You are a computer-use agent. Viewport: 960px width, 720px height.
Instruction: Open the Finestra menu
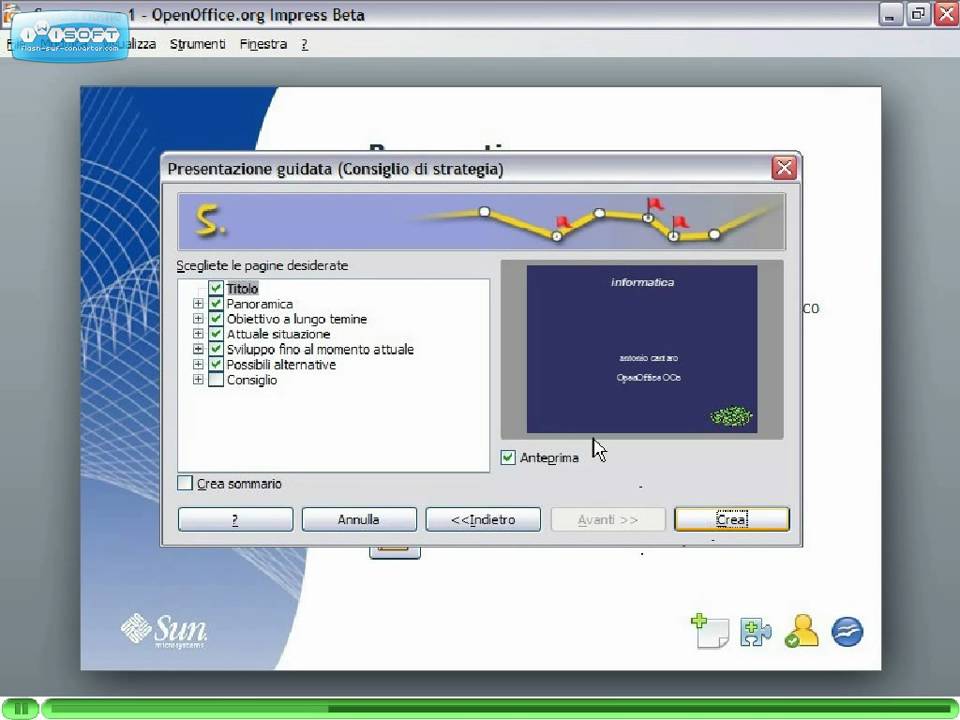[x=263, y=44]
